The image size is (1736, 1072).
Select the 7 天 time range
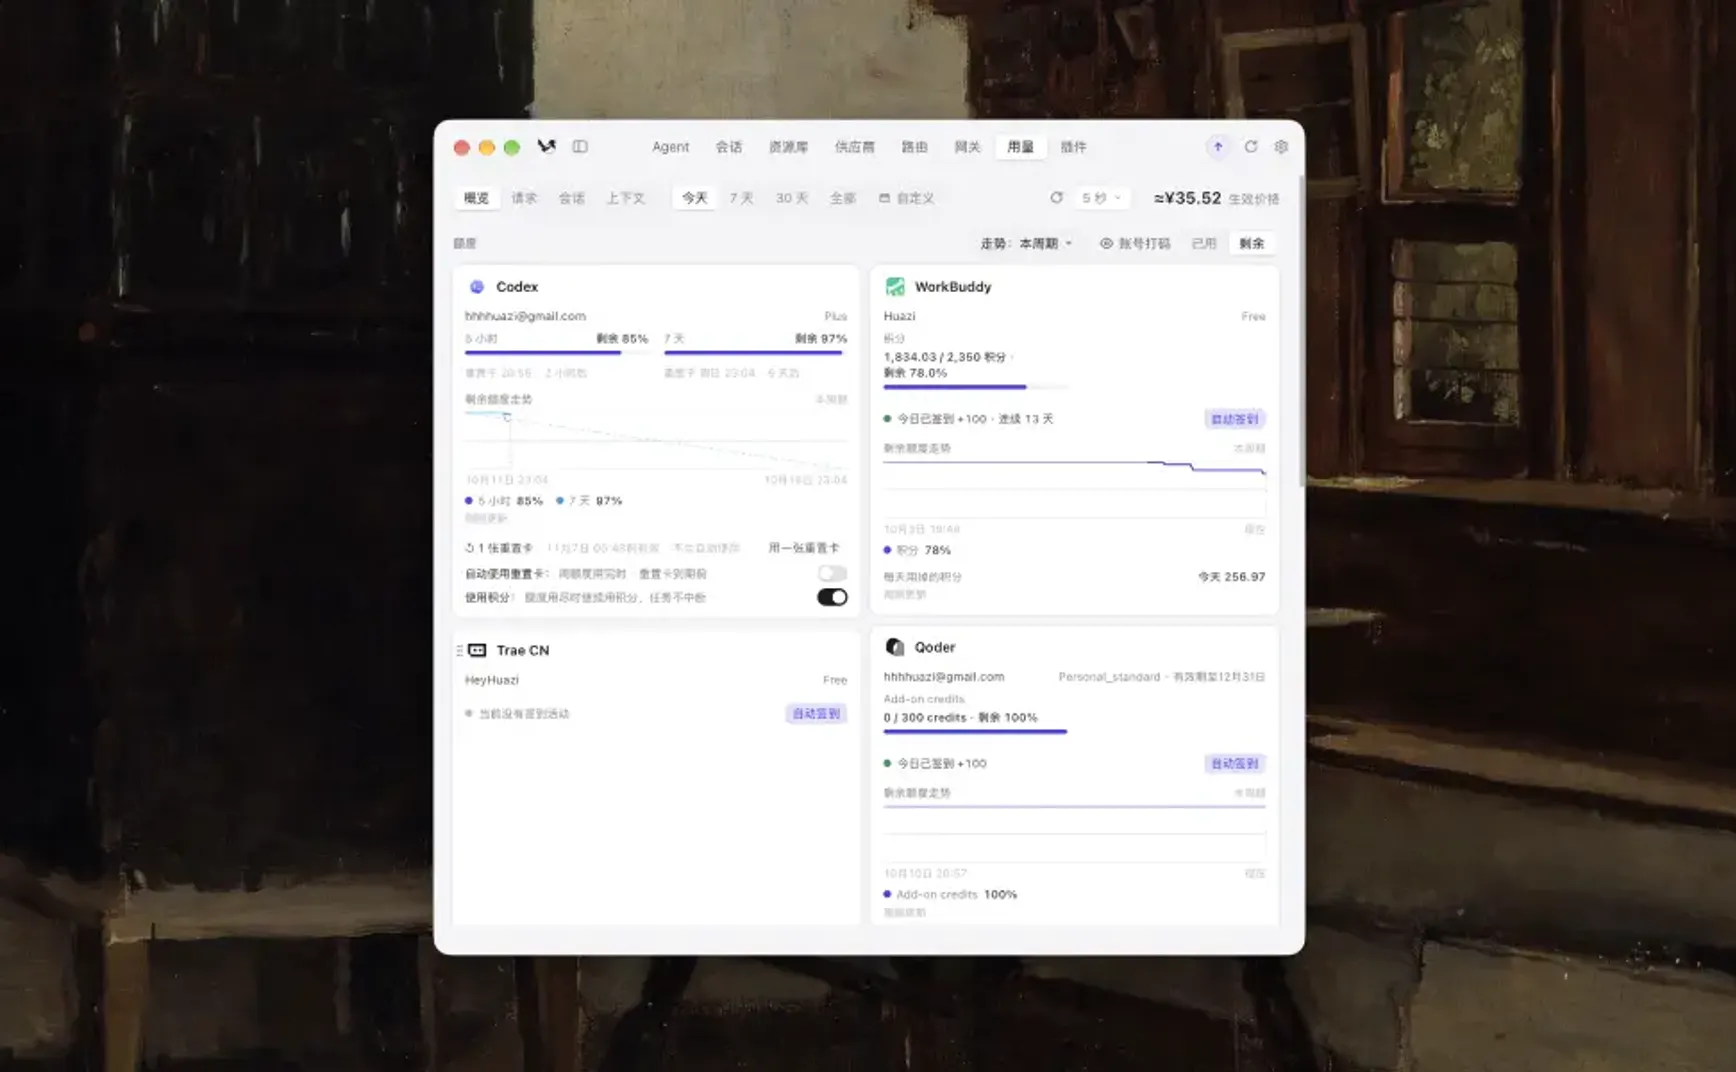tap(741, 198)
